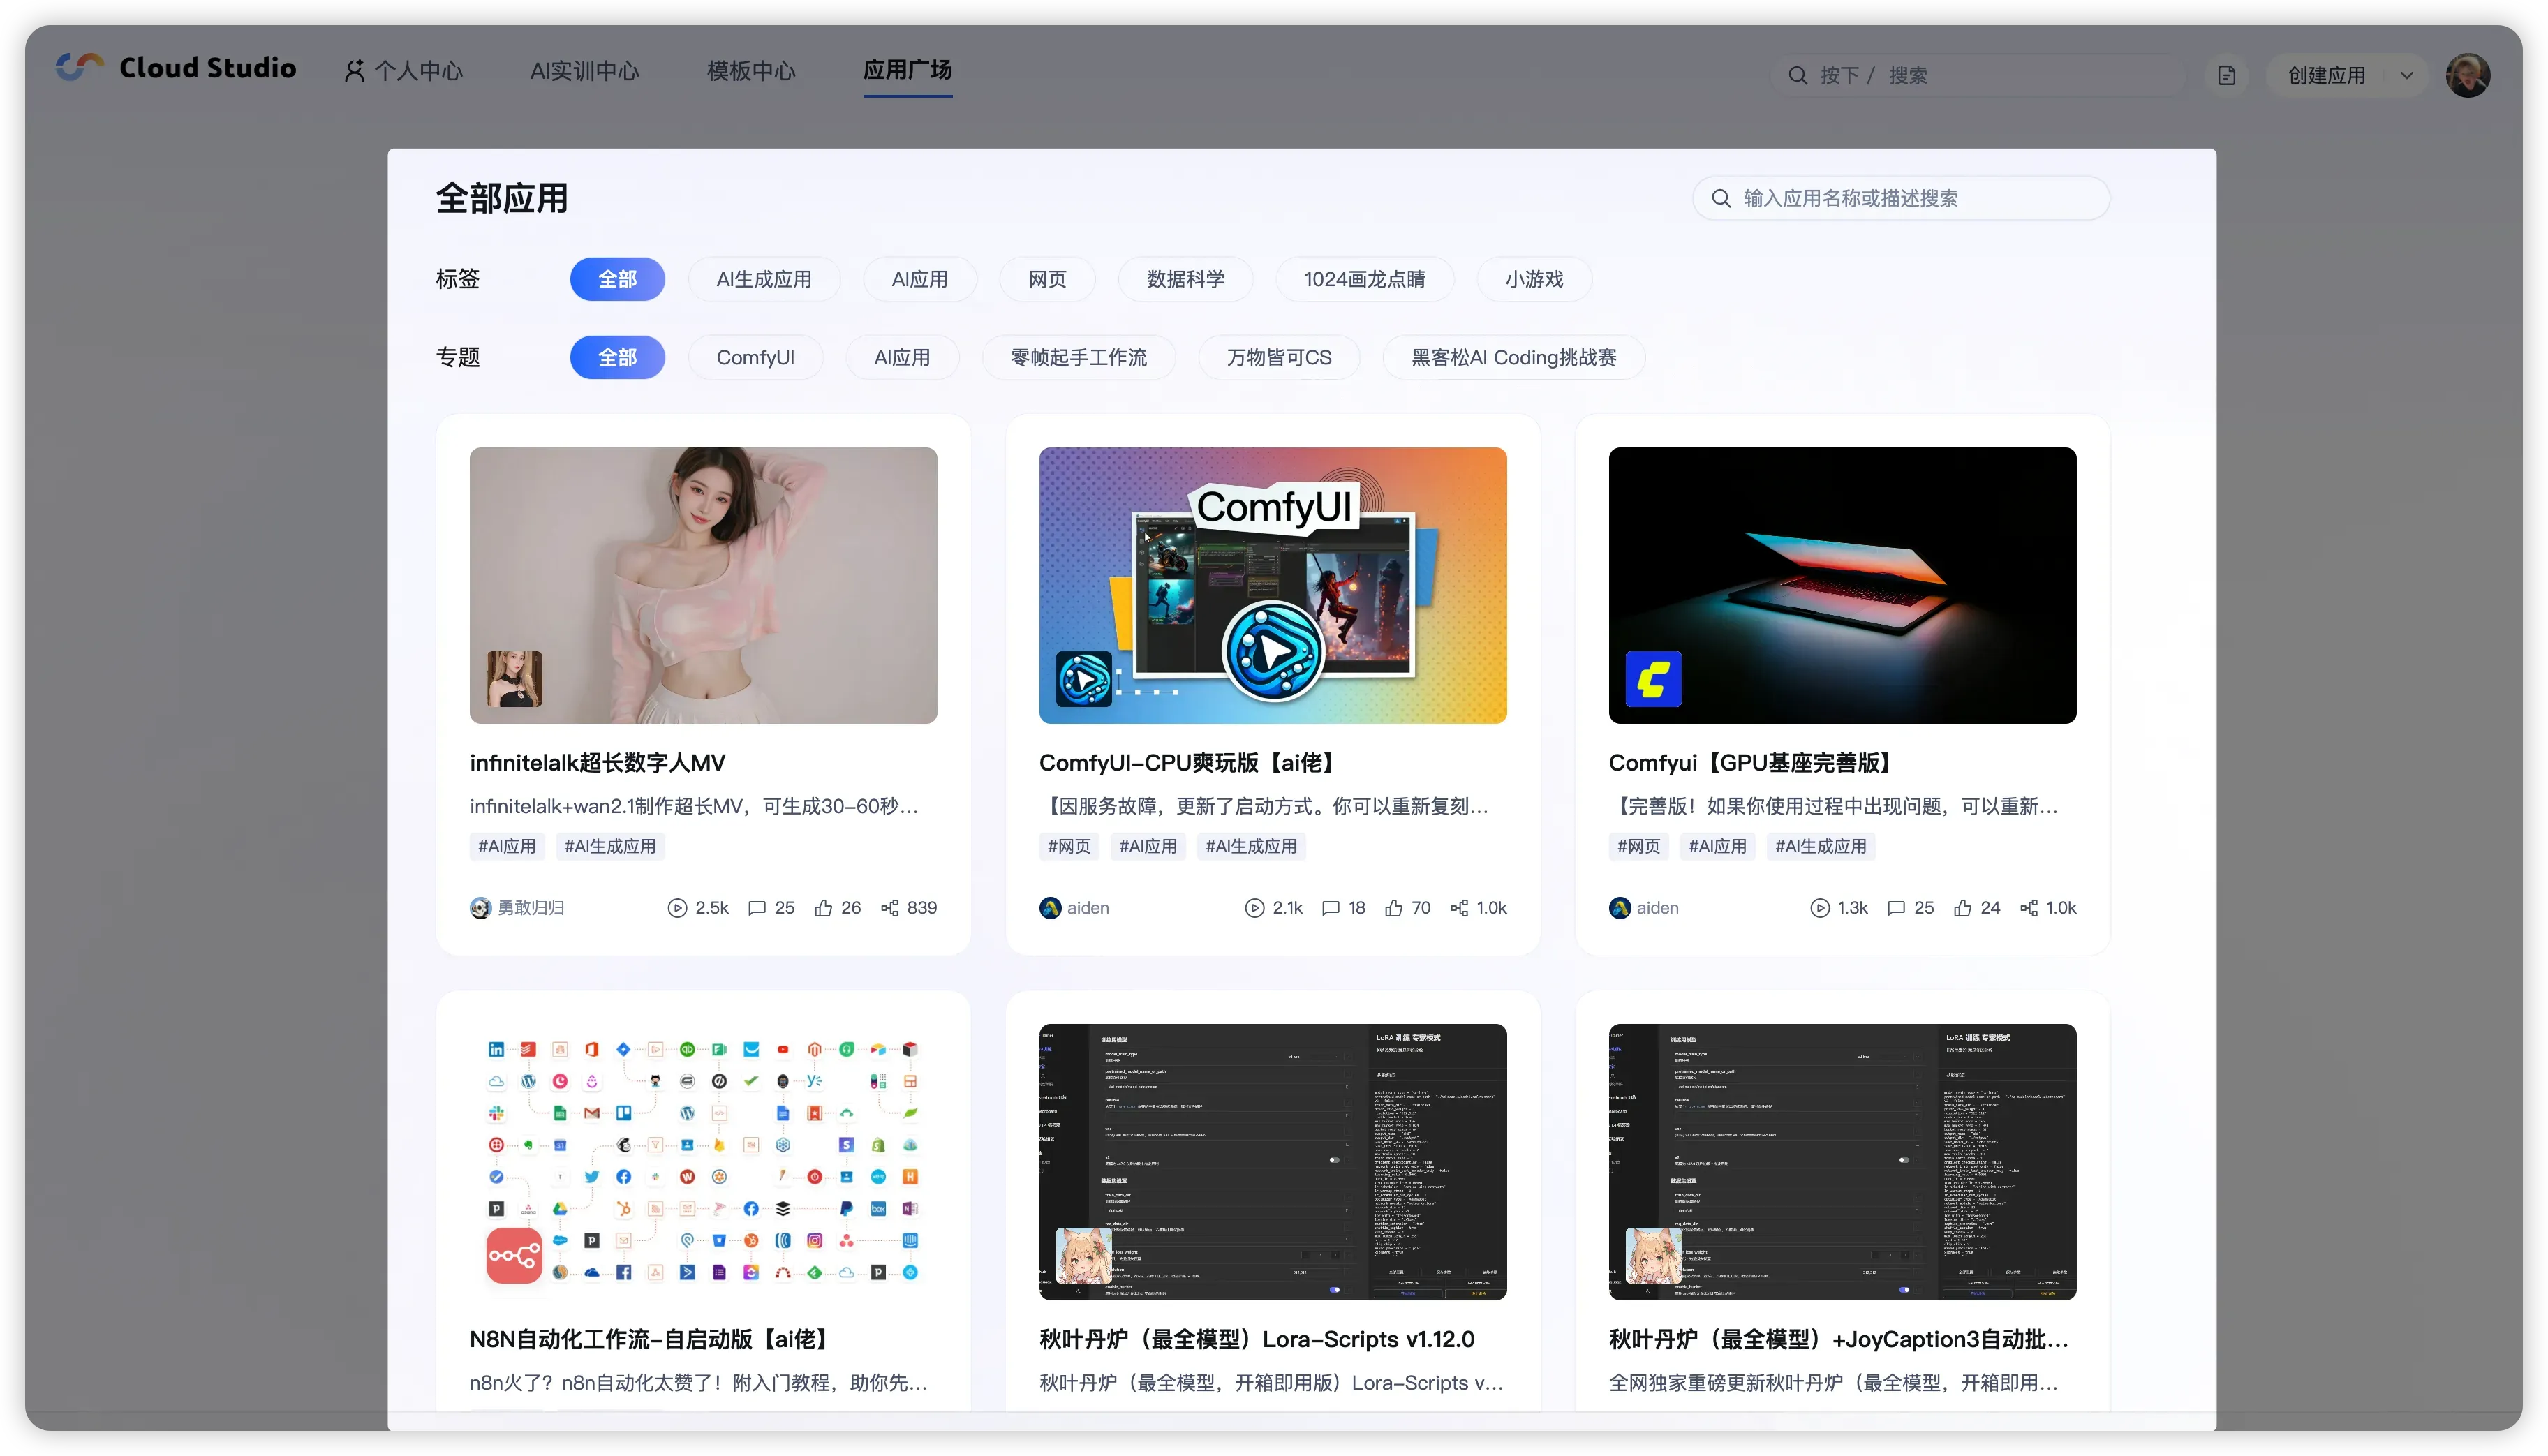This screenshot has height=1456, width=2548.
Task: Open the document icon beside create button
Action: tap(2226, 76)
